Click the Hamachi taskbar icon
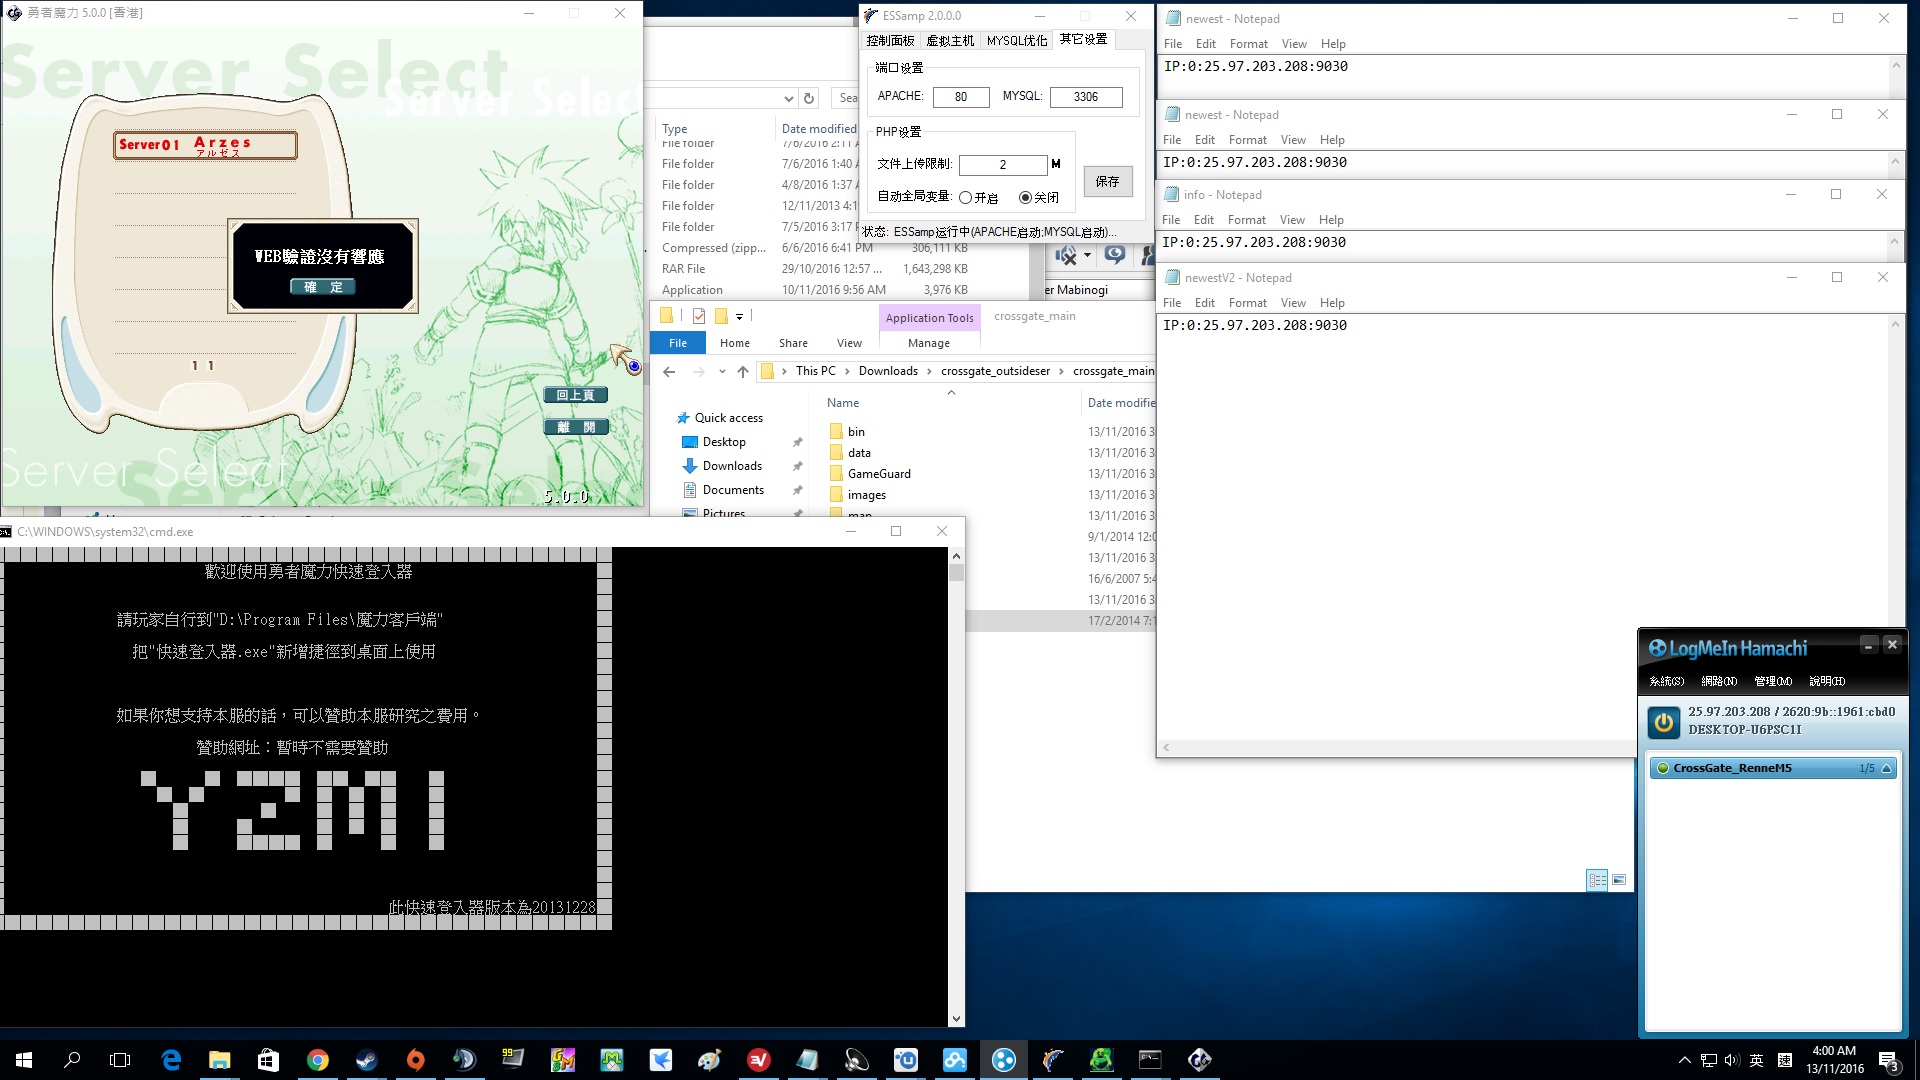The height and width of the screenshot is (1080, 1920). click(1003, 1060)
